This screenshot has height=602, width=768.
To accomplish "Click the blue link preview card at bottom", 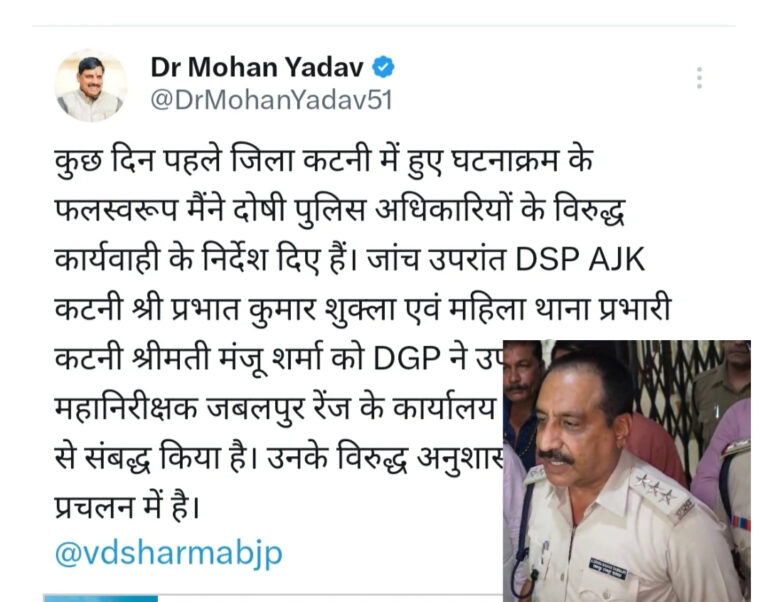I will coord(101,599).
